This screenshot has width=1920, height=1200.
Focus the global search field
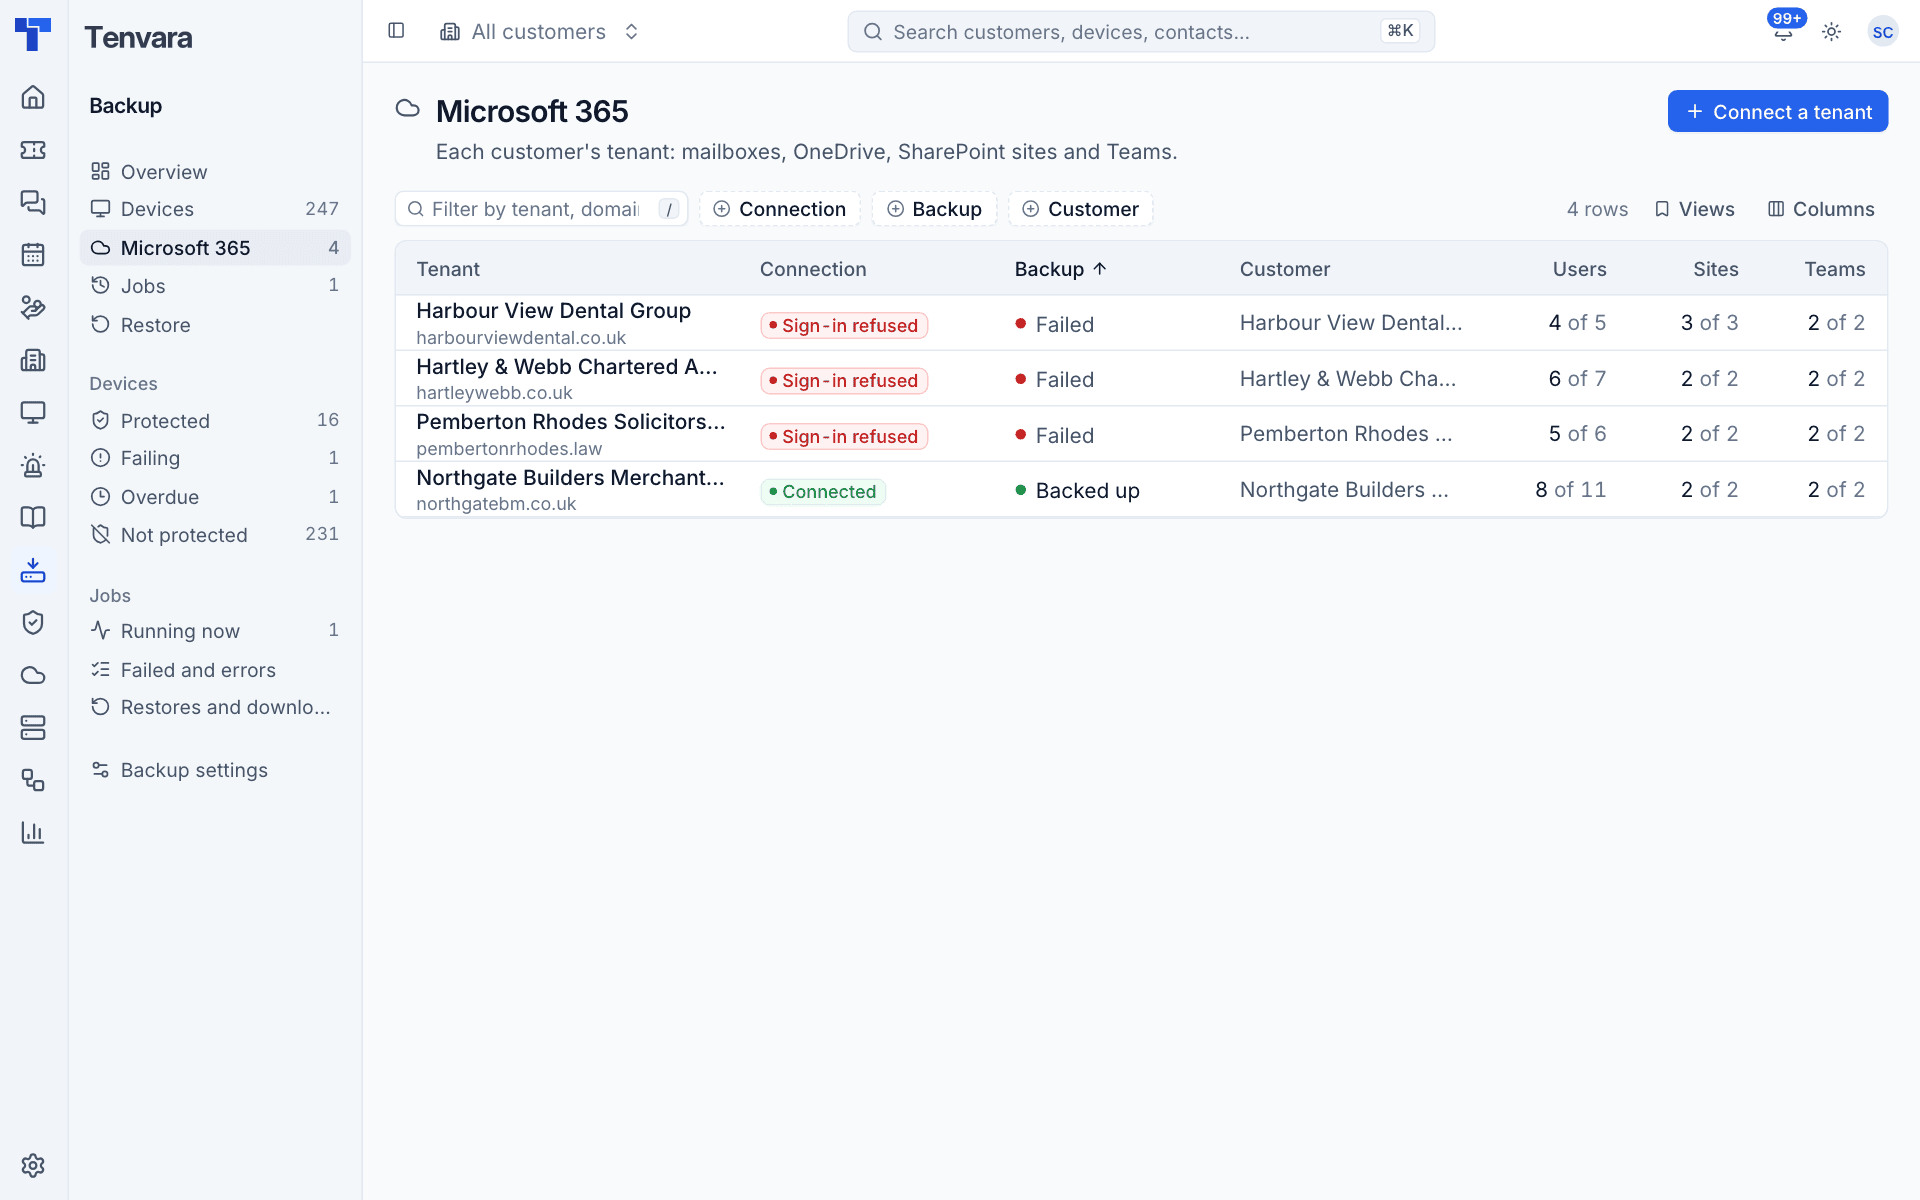(1141, 32)
